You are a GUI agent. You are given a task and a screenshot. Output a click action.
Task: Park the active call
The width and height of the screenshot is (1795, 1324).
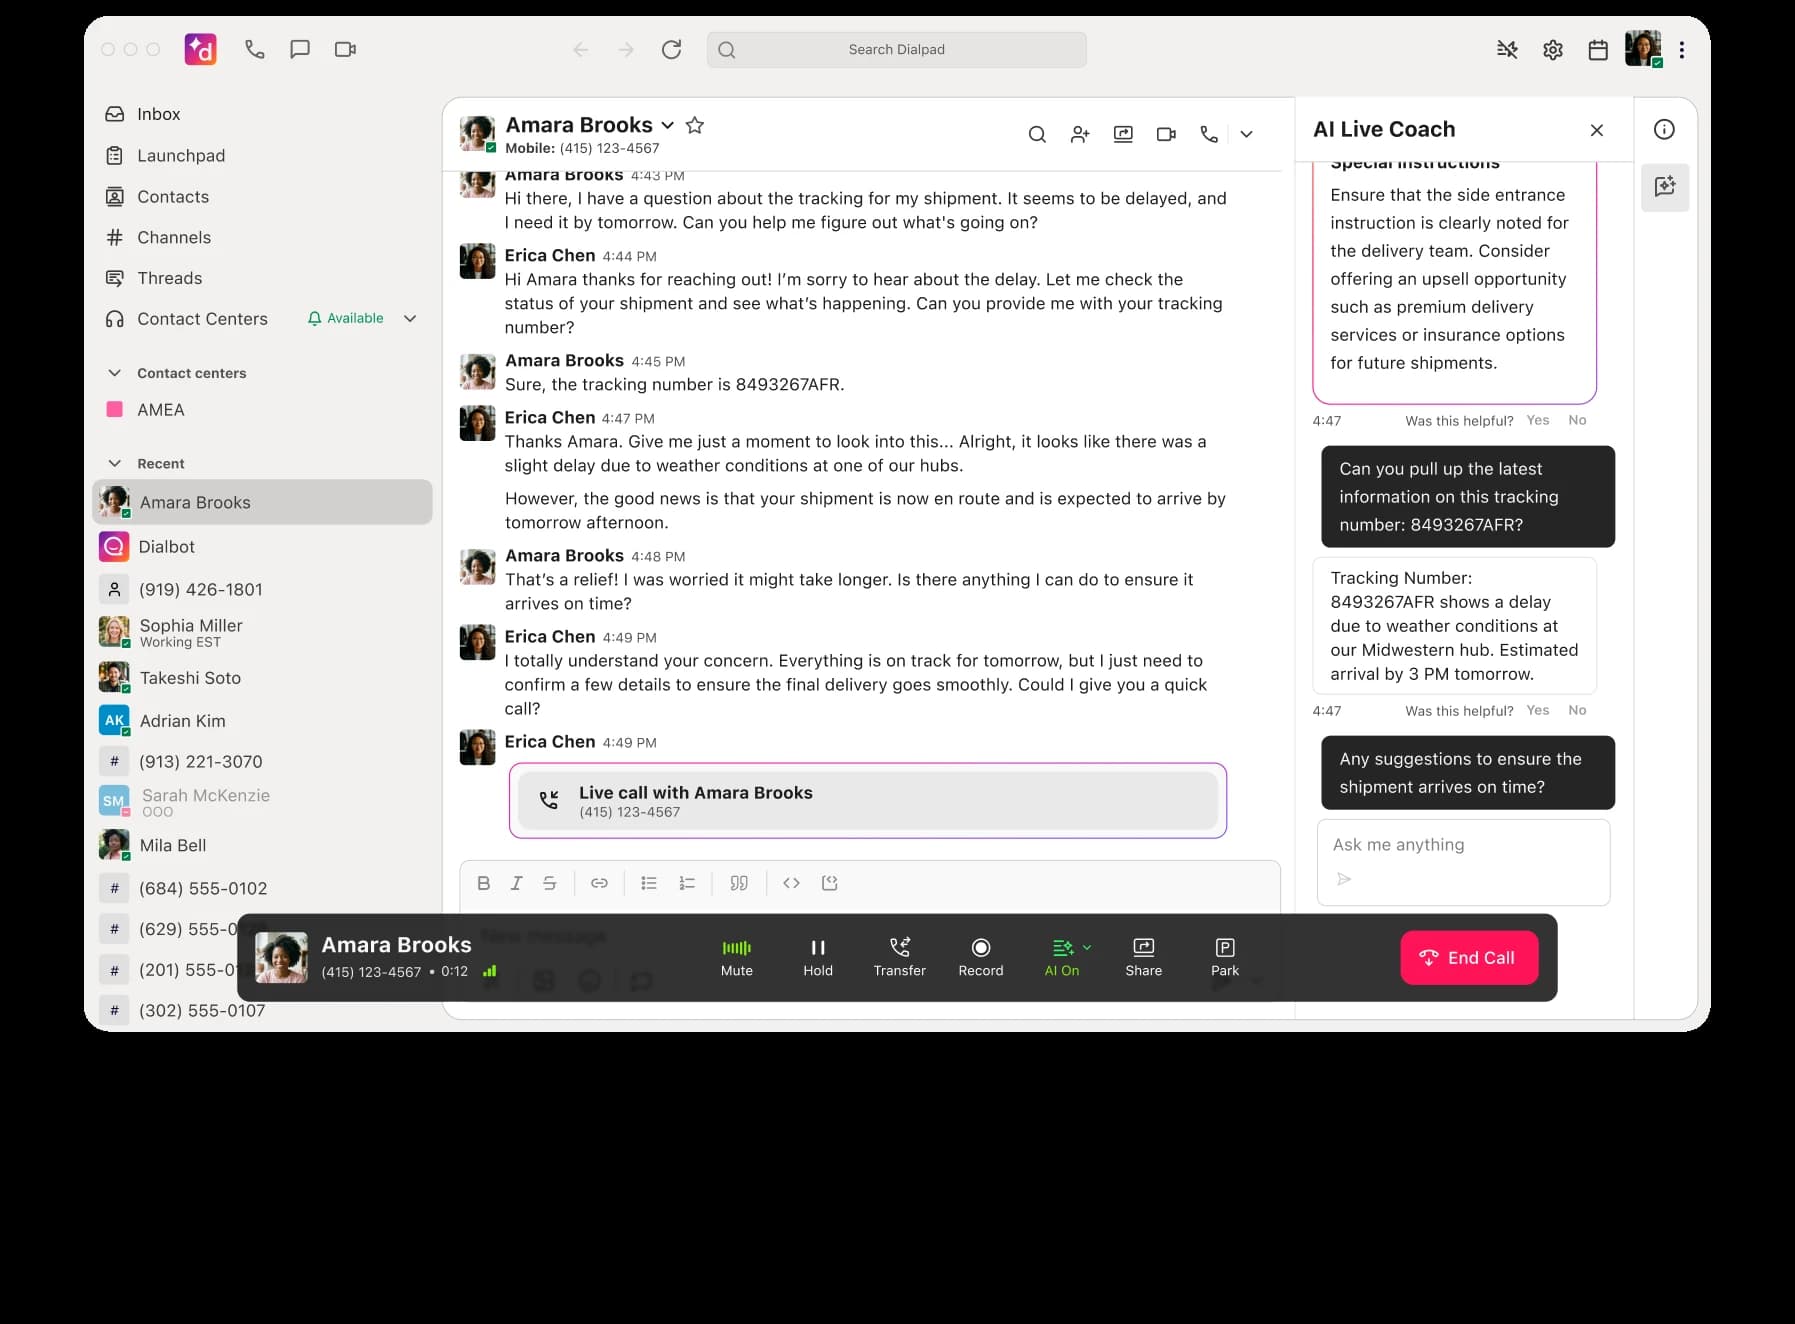pyautogui.click(x=1225, y=957)
